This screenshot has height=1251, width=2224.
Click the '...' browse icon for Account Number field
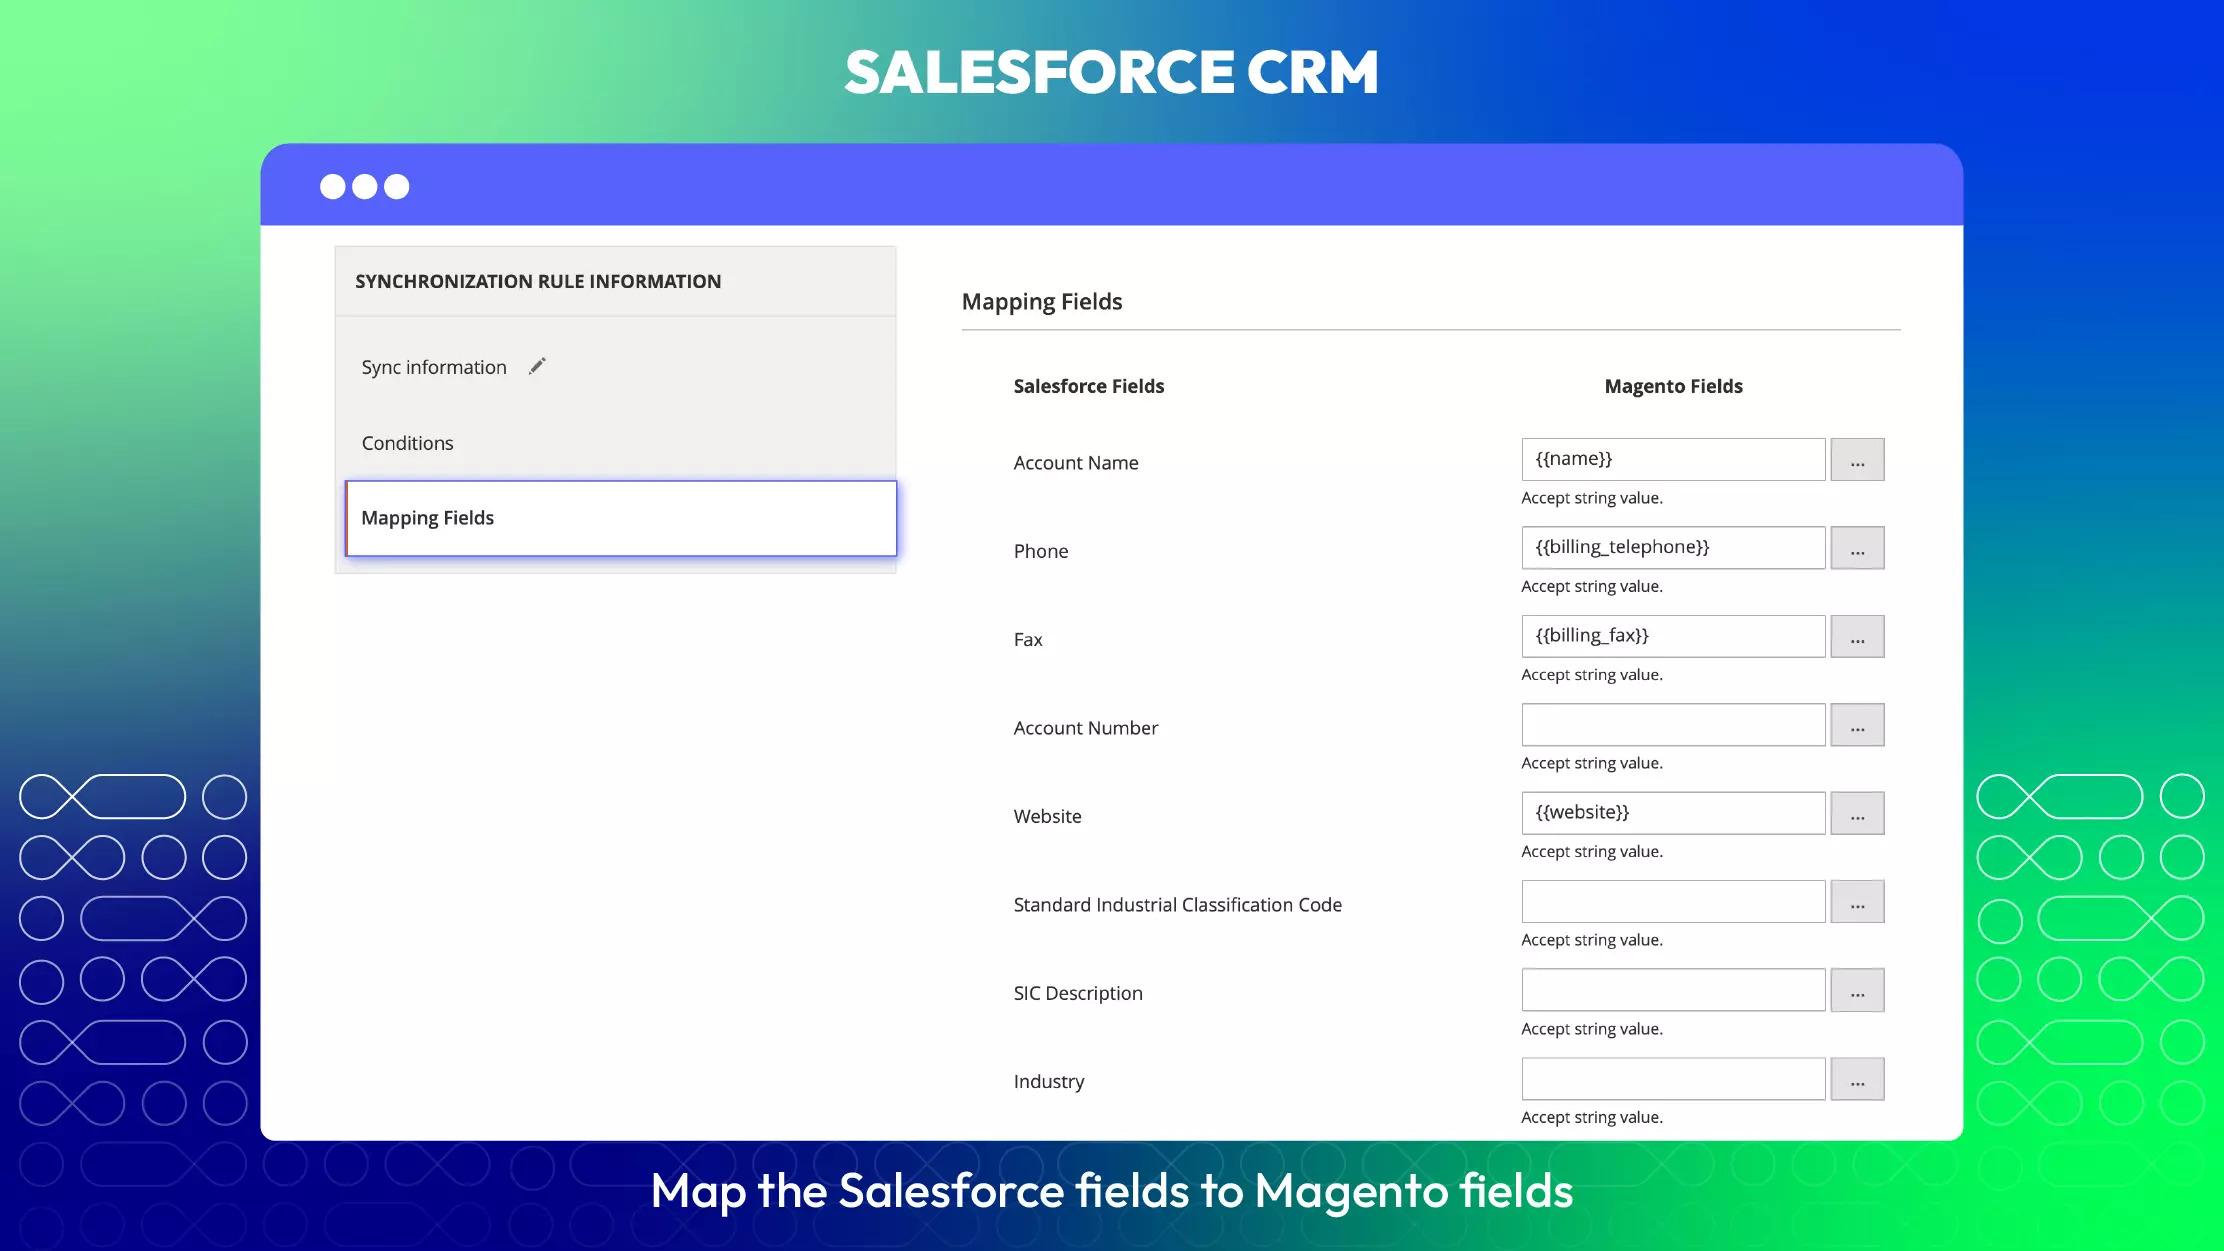point(1856,724)
